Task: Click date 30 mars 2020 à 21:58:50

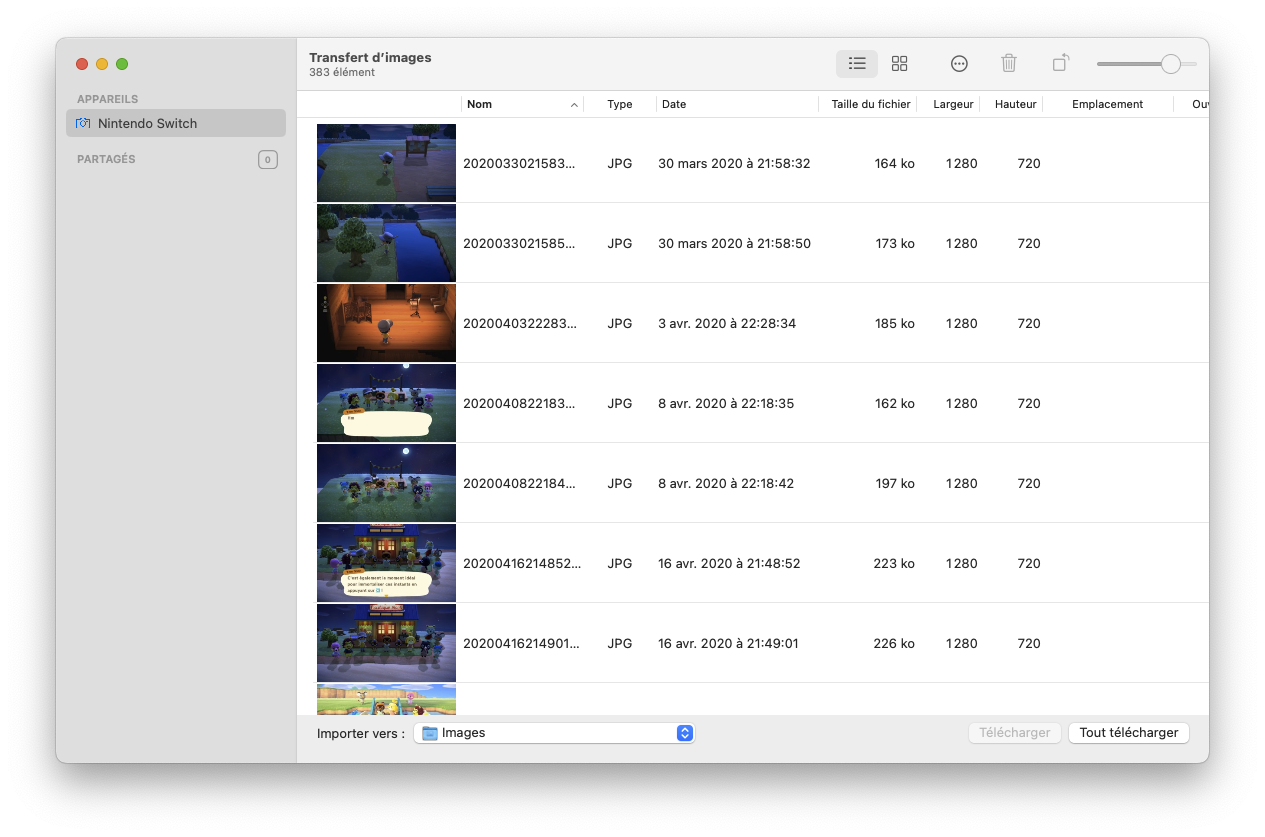Action: (x=734, y=243)
